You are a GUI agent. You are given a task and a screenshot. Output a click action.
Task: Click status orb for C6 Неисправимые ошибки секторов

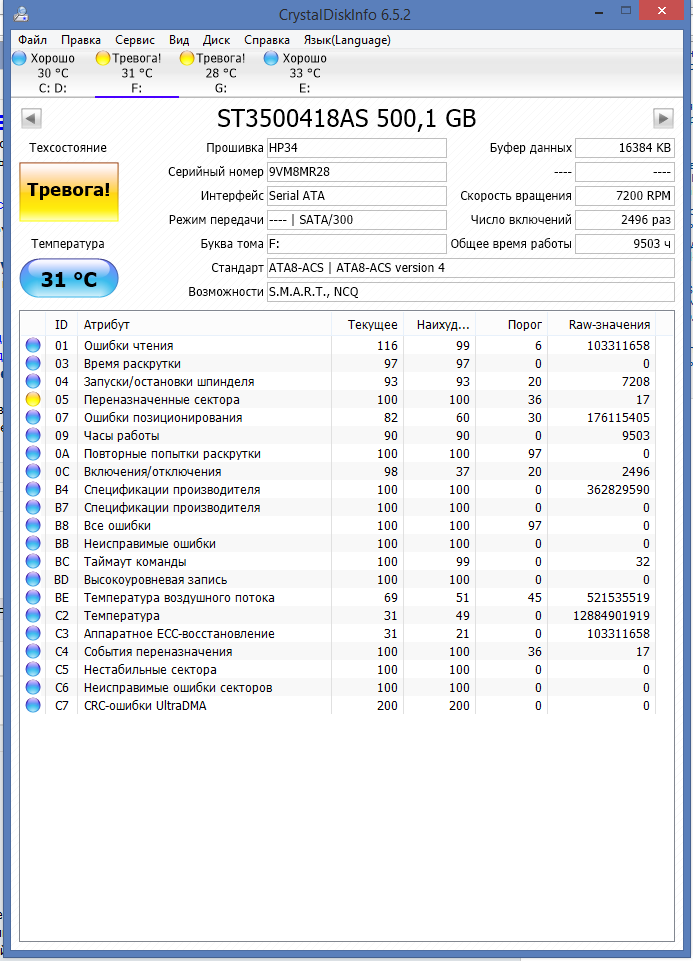click(x=33, y=688)
